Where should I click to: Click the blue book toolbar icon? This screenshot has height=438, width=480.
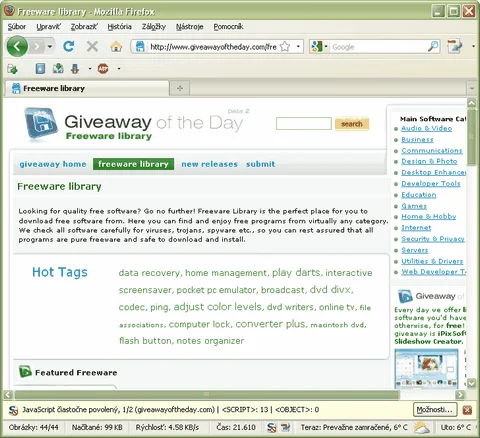40,69
